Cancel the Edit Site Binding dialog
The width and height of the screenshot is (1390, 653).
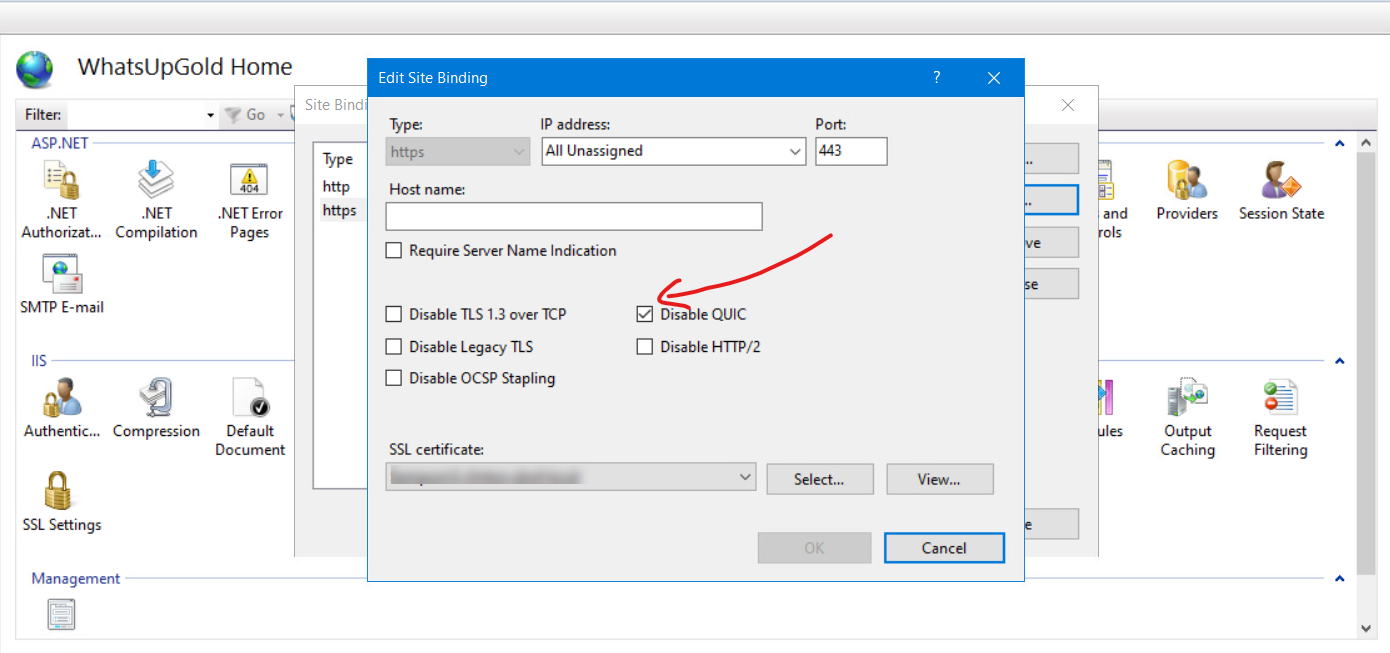944,548
